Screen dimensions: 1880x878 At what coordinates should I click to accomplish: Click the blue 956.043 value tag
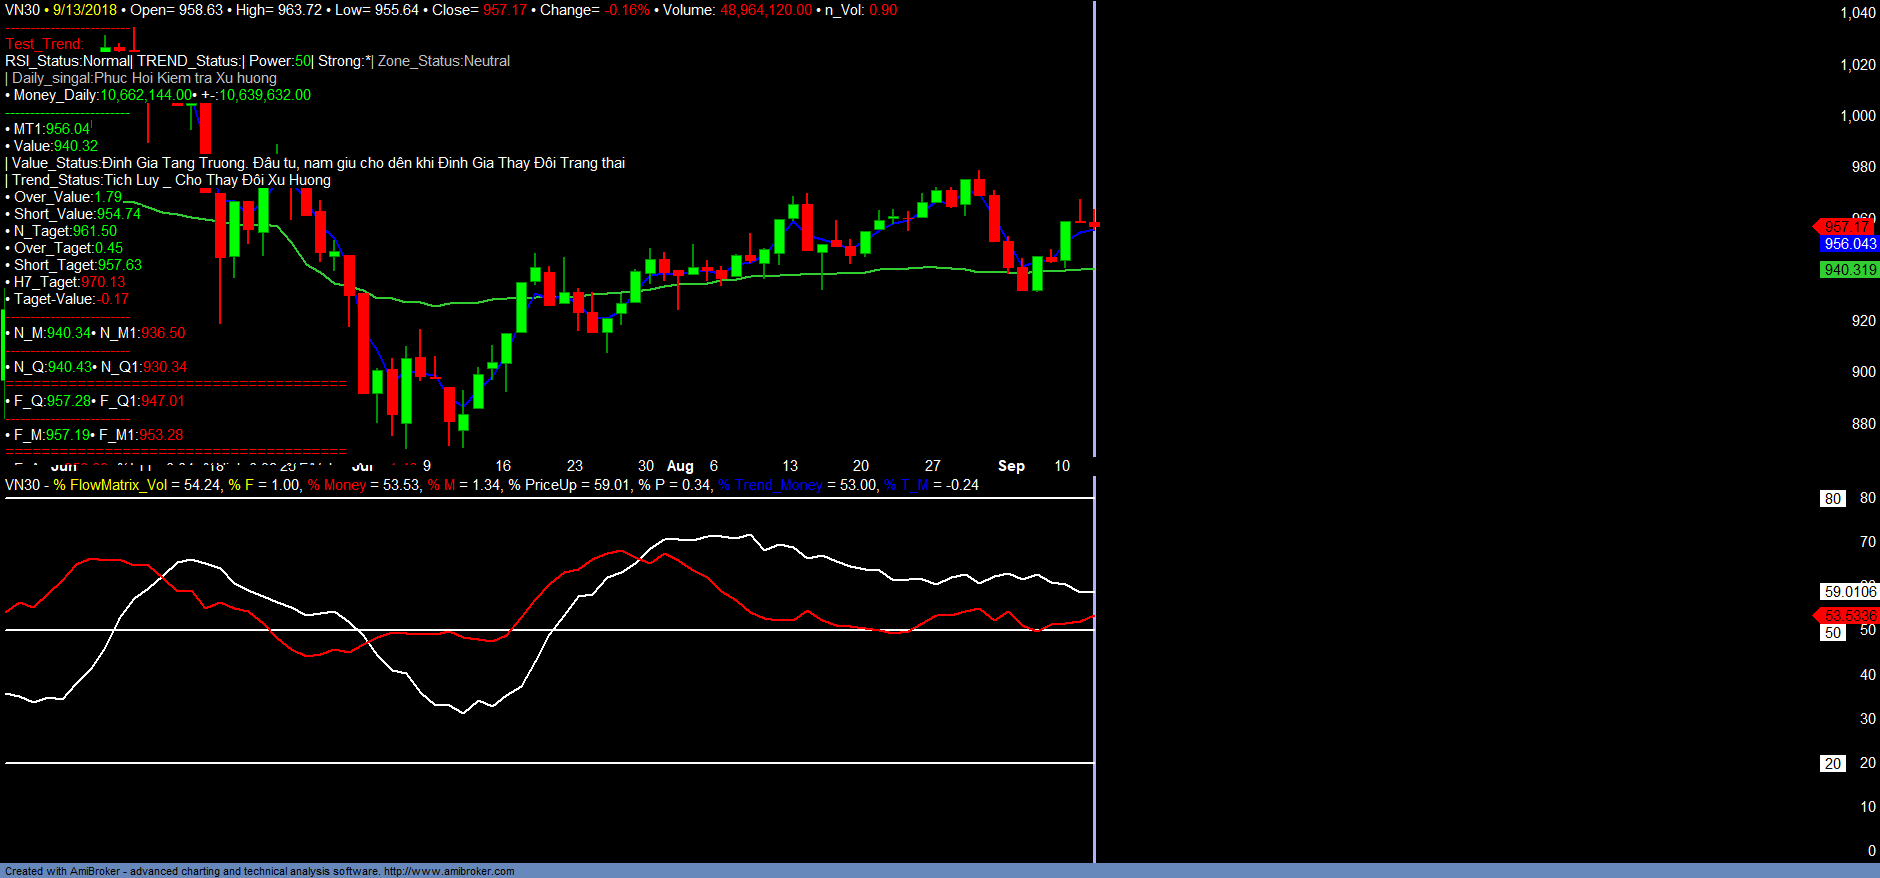point(1849,244)
